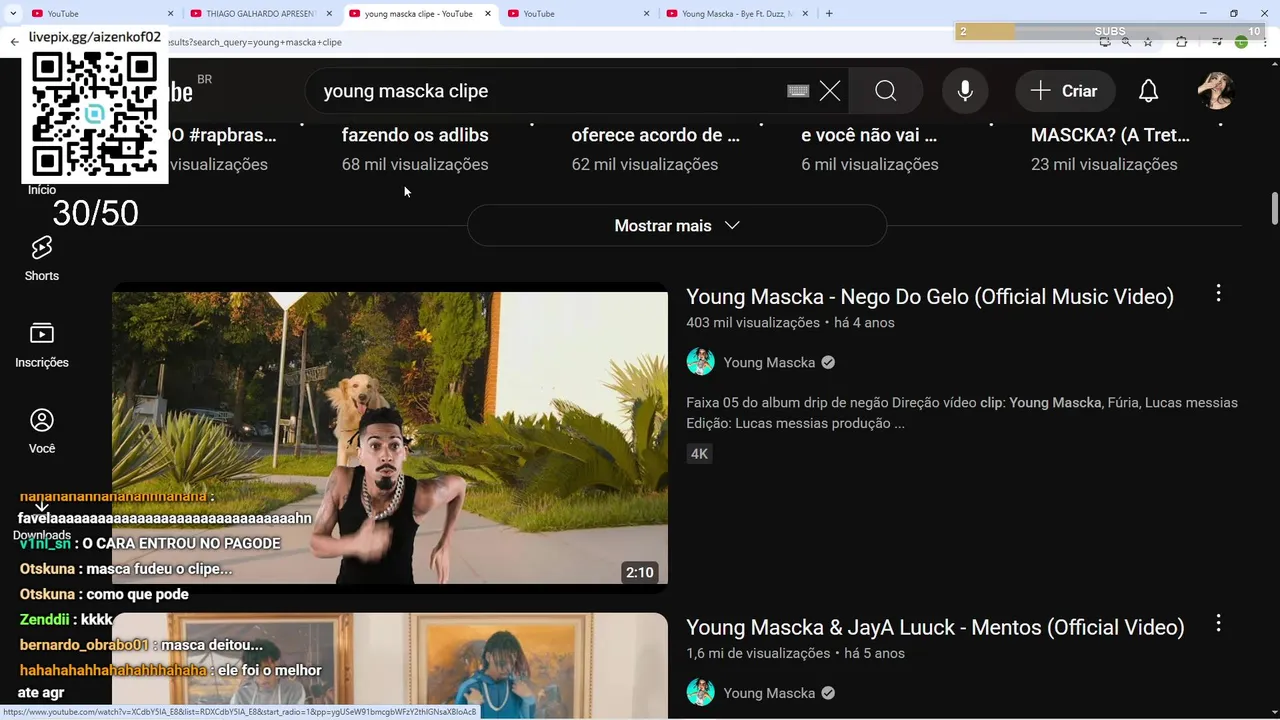1280x720 pixels.
Task: Open the Você sidebar section
Action: coord(42,431)
